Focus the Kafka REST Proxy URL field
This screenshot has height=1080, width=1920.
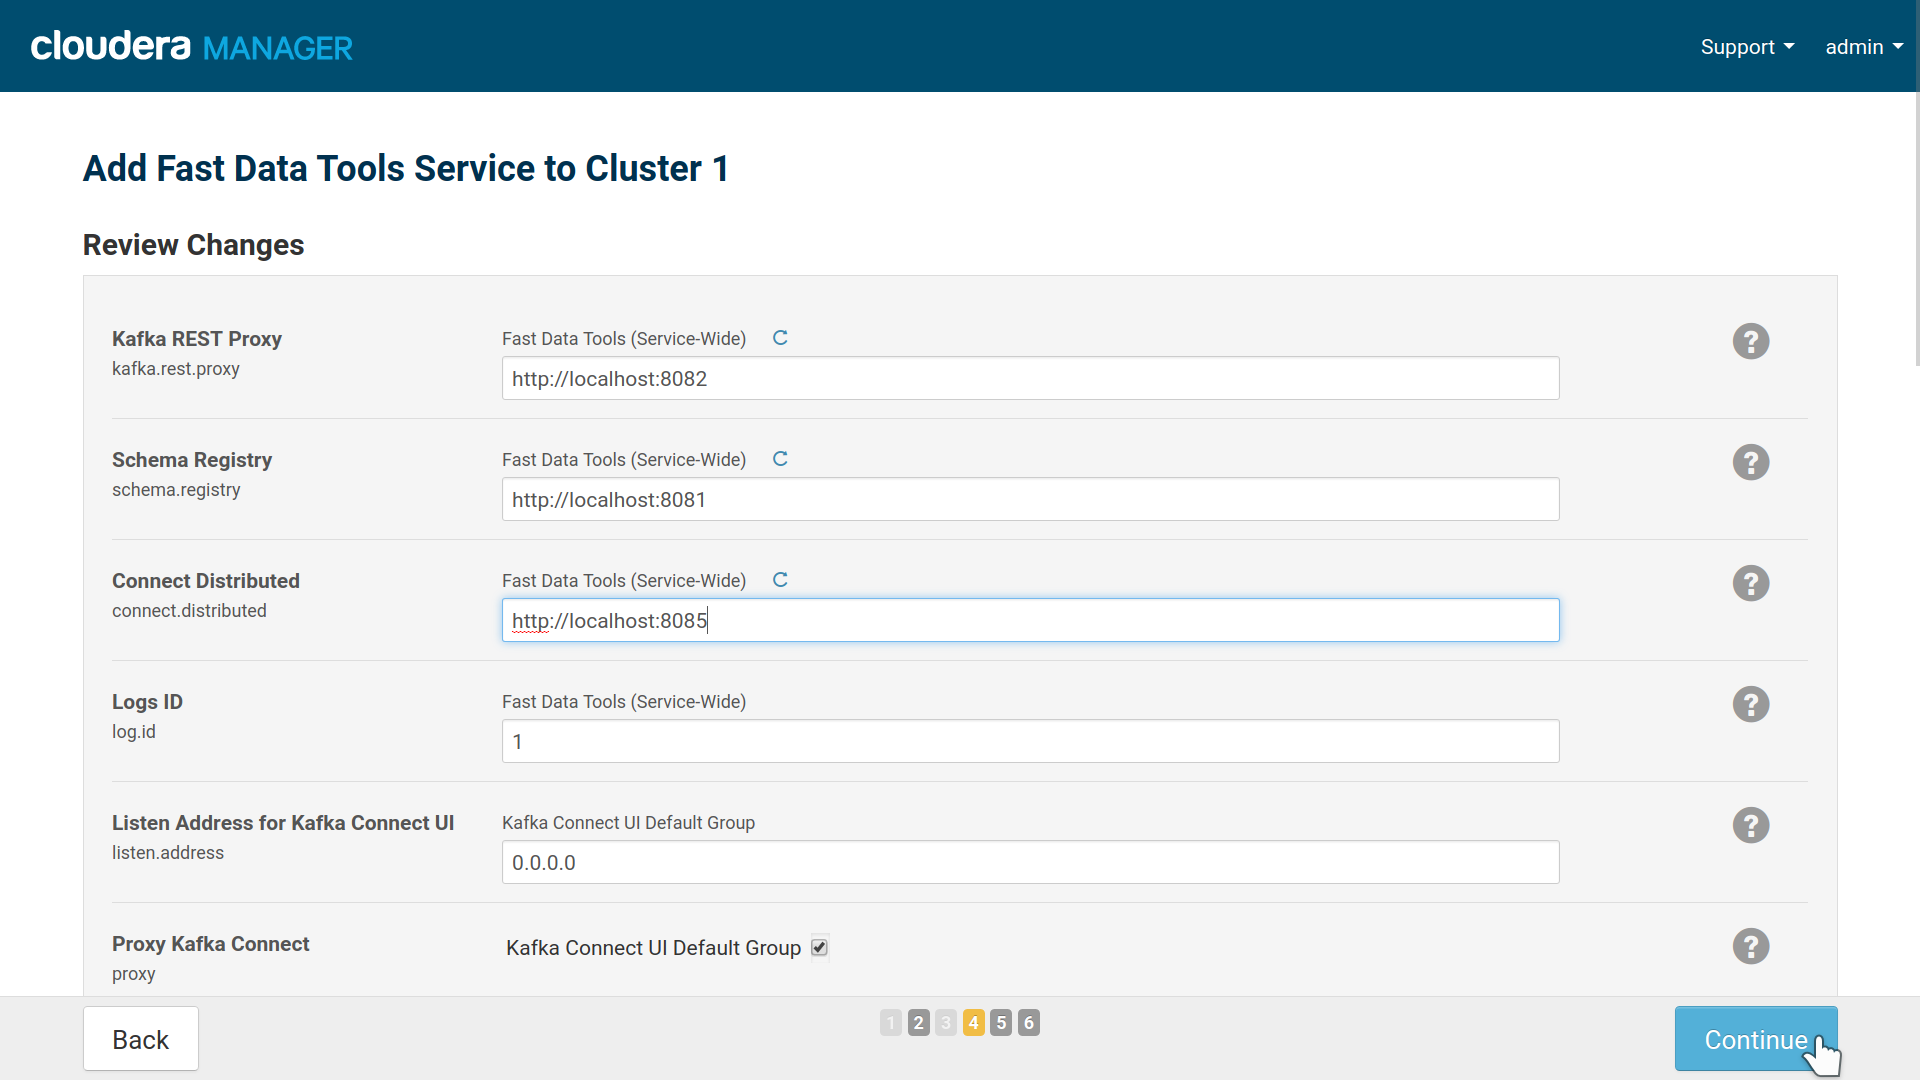point(1030,378)
